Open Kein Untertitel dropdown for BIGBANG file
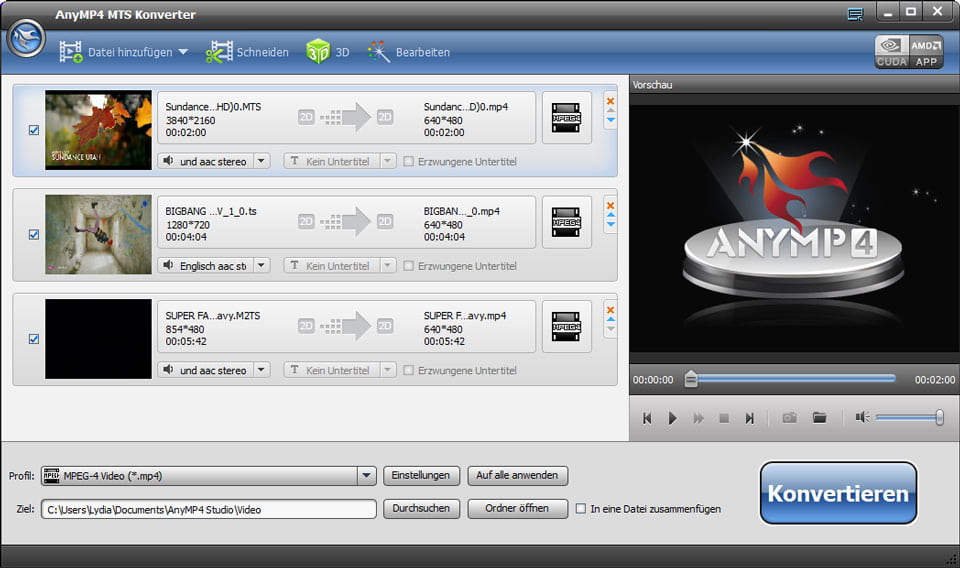This screenshot has height=568, width=960. pos(388,266)
